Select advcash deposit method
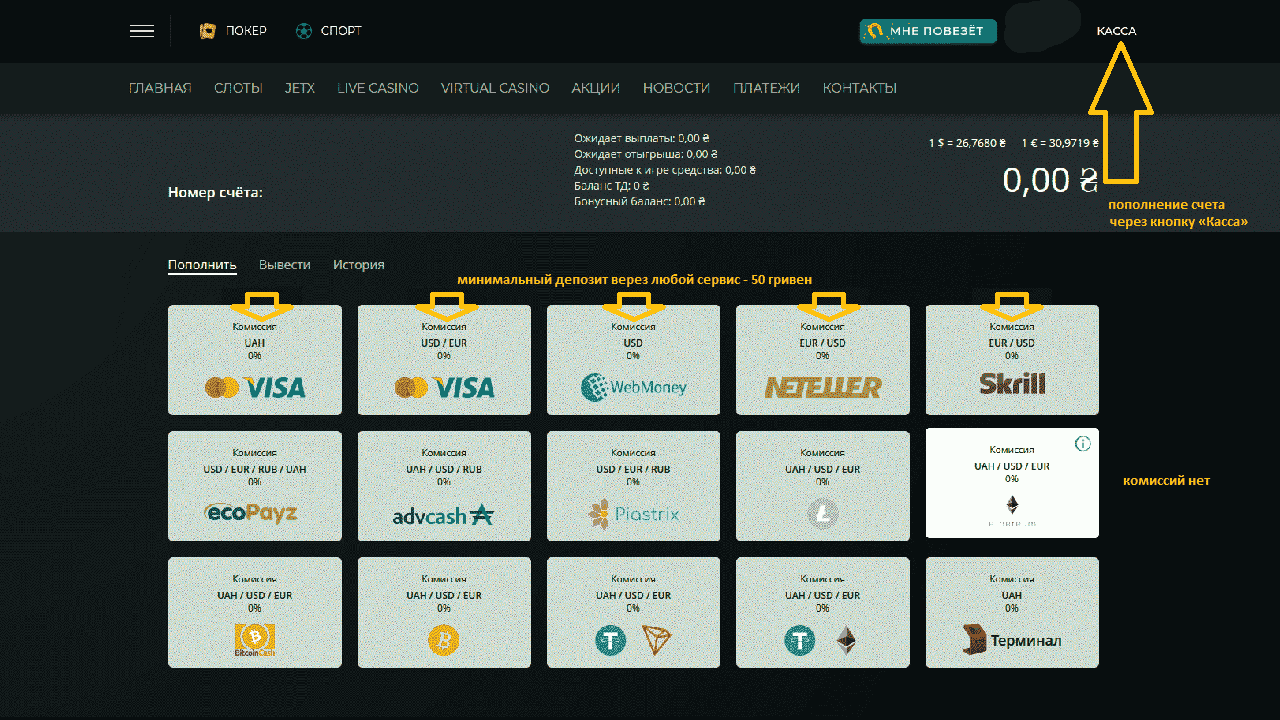 pos(444,486)
